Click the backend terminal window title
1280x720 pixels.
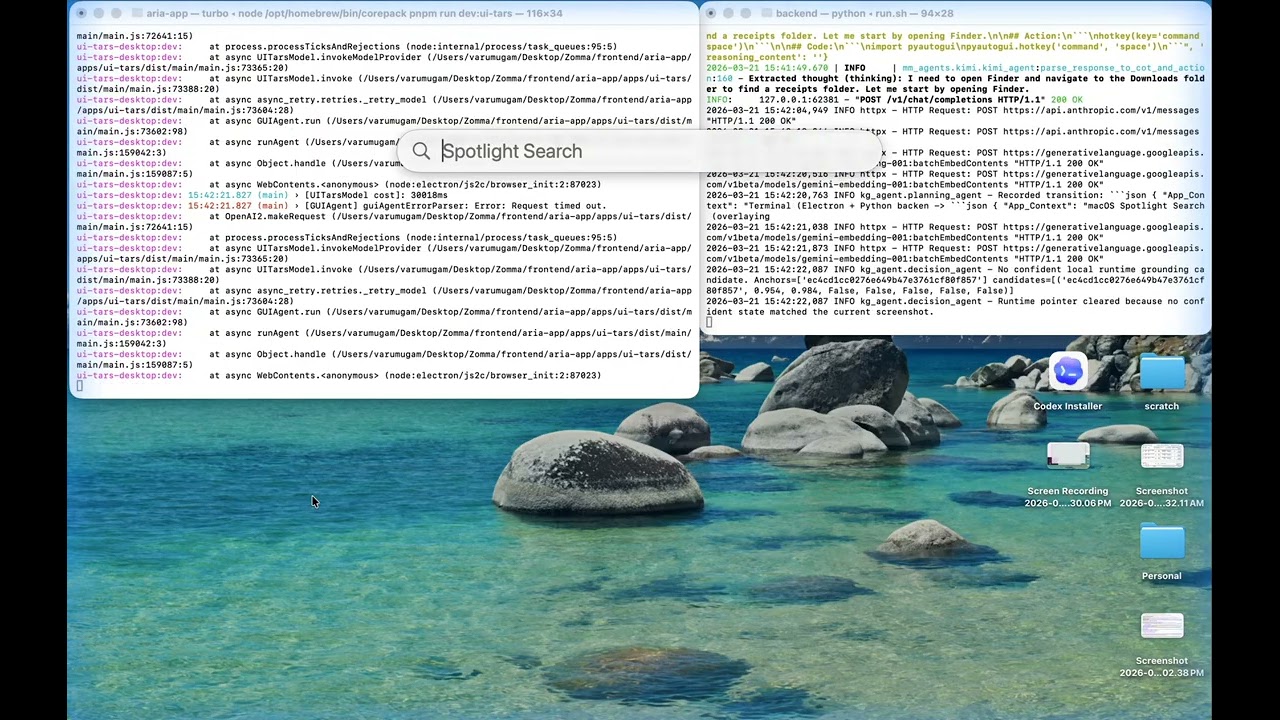(864, 13)
